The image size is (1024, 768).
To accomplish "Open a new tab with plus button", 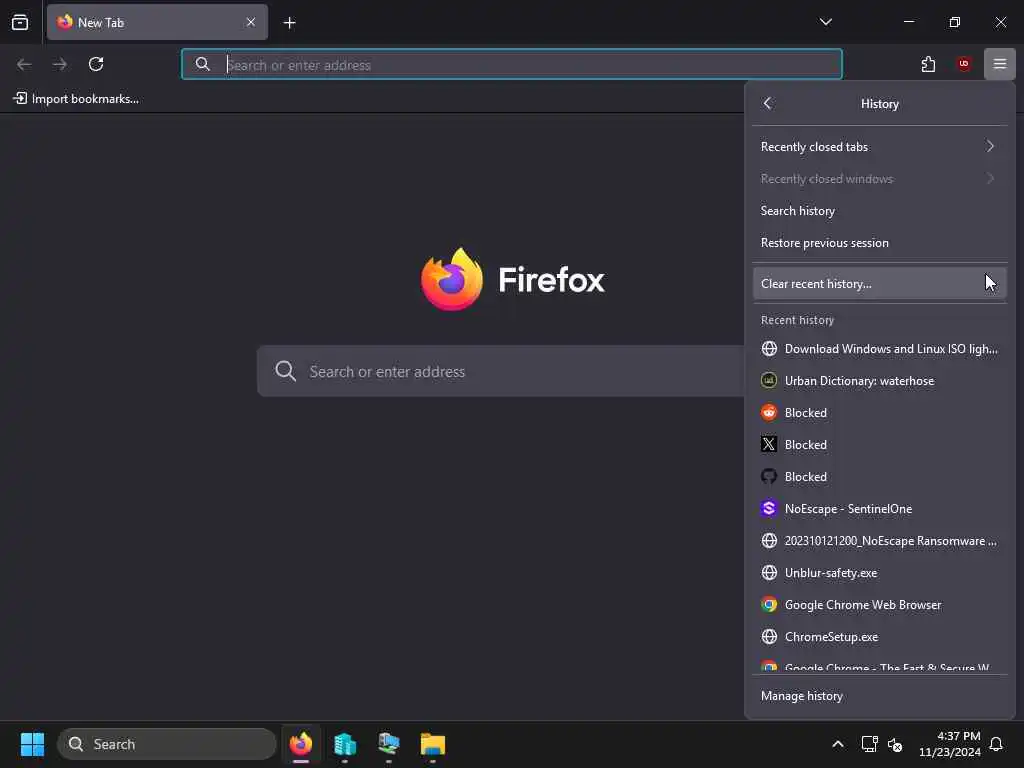I will coord(289,23).
